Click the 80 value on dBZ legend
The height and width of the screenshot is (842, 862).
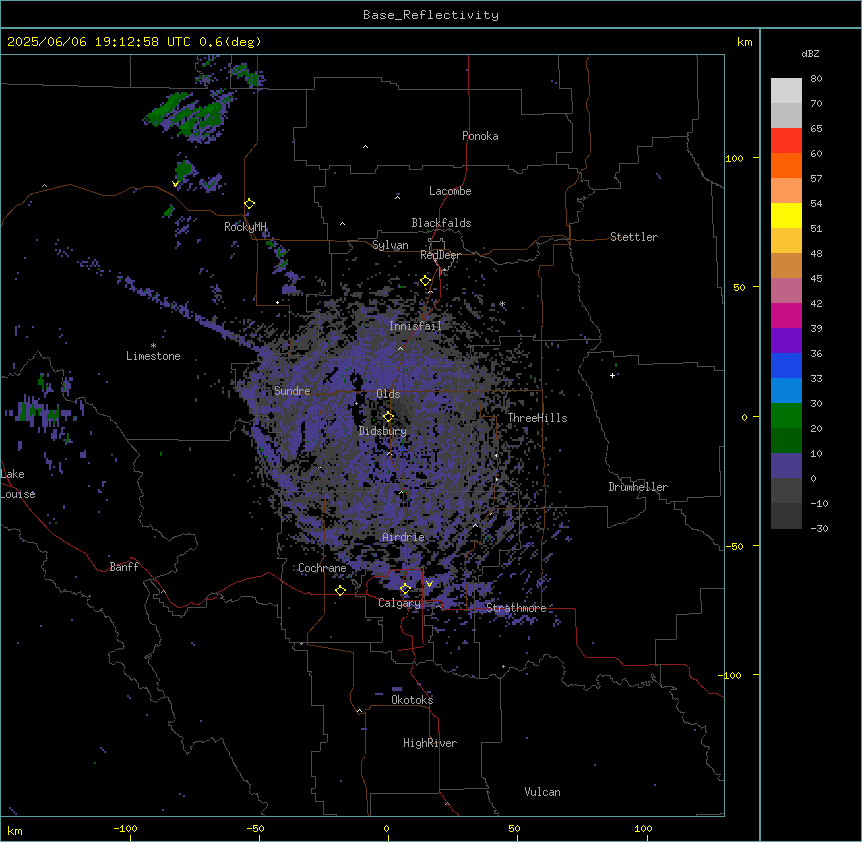point(816,79)
